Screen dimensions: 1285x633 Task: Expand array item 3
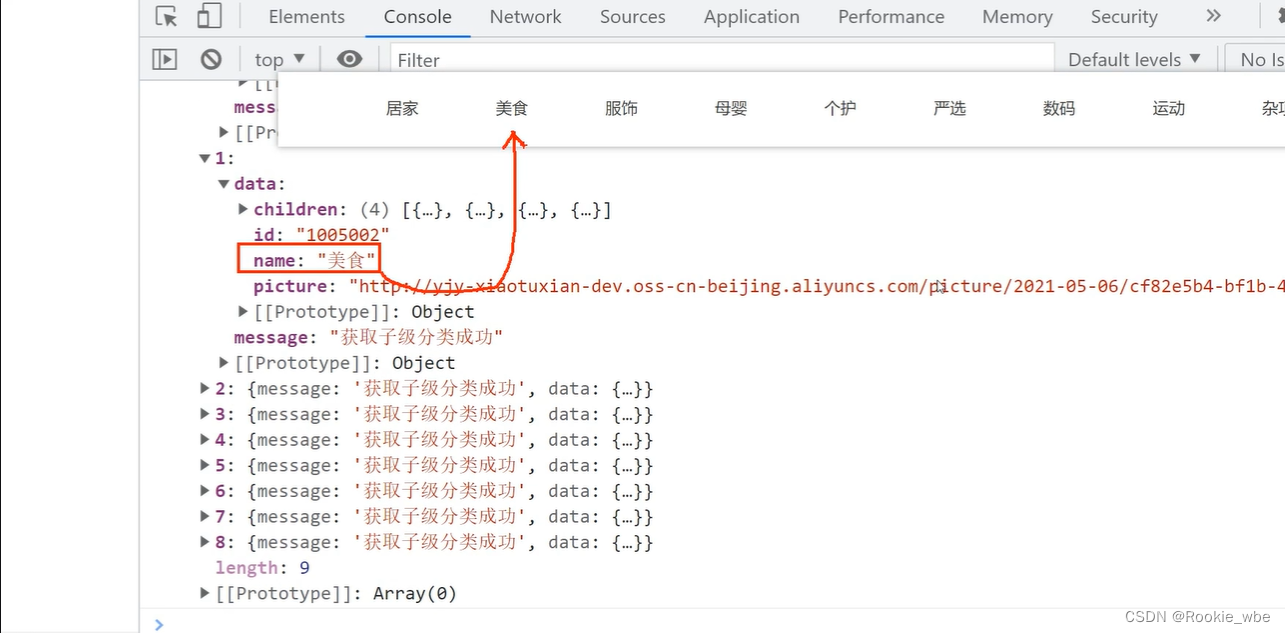coord(205,414)
